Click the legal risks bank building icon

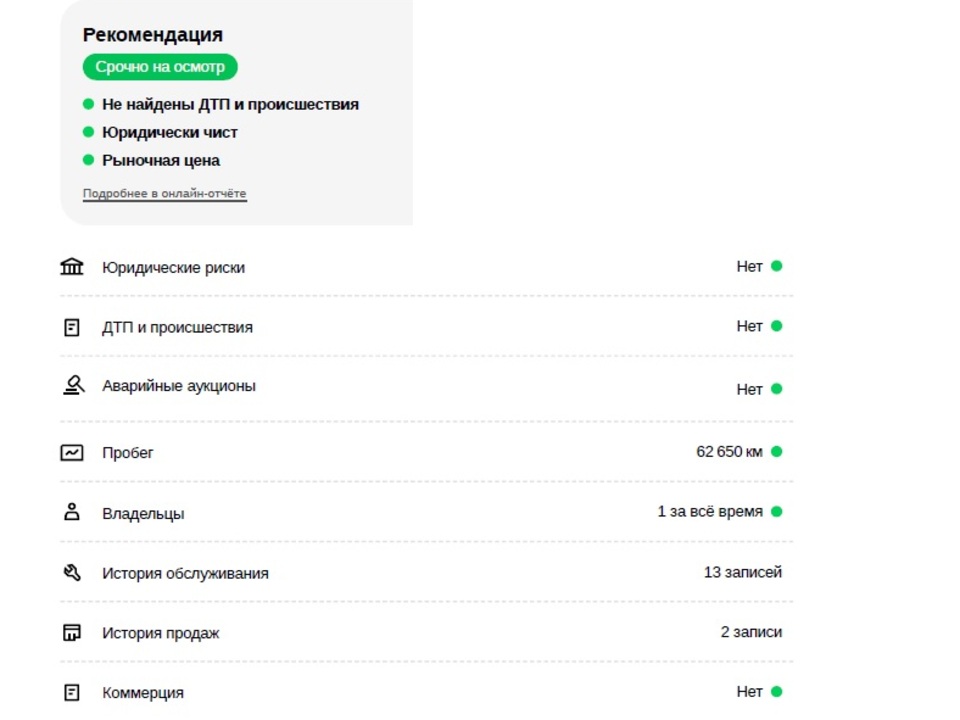tap(72, 266)
